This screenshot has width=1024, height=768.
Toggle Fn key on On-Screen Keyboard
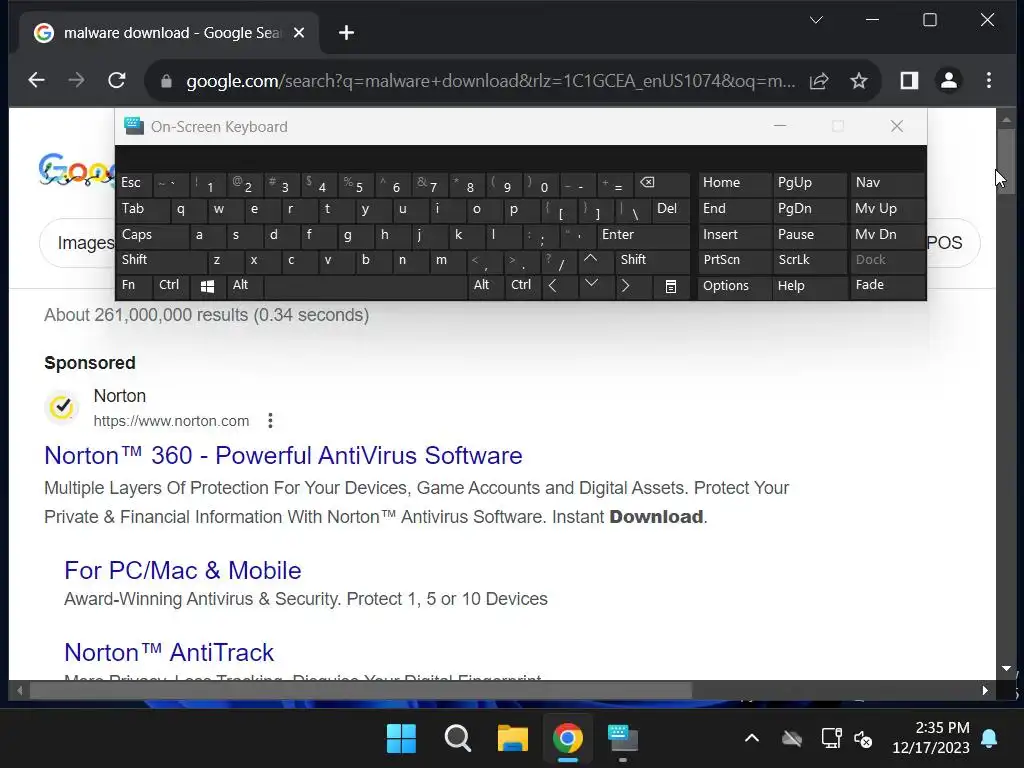tap(134, 286)
